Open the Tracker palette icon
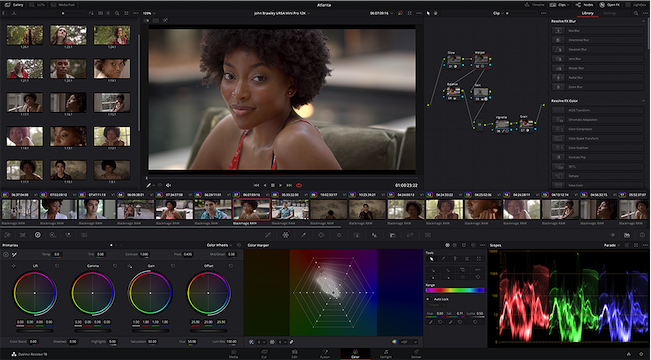The width and height of the screenshot is (651, 360). [x=339, y=235]
